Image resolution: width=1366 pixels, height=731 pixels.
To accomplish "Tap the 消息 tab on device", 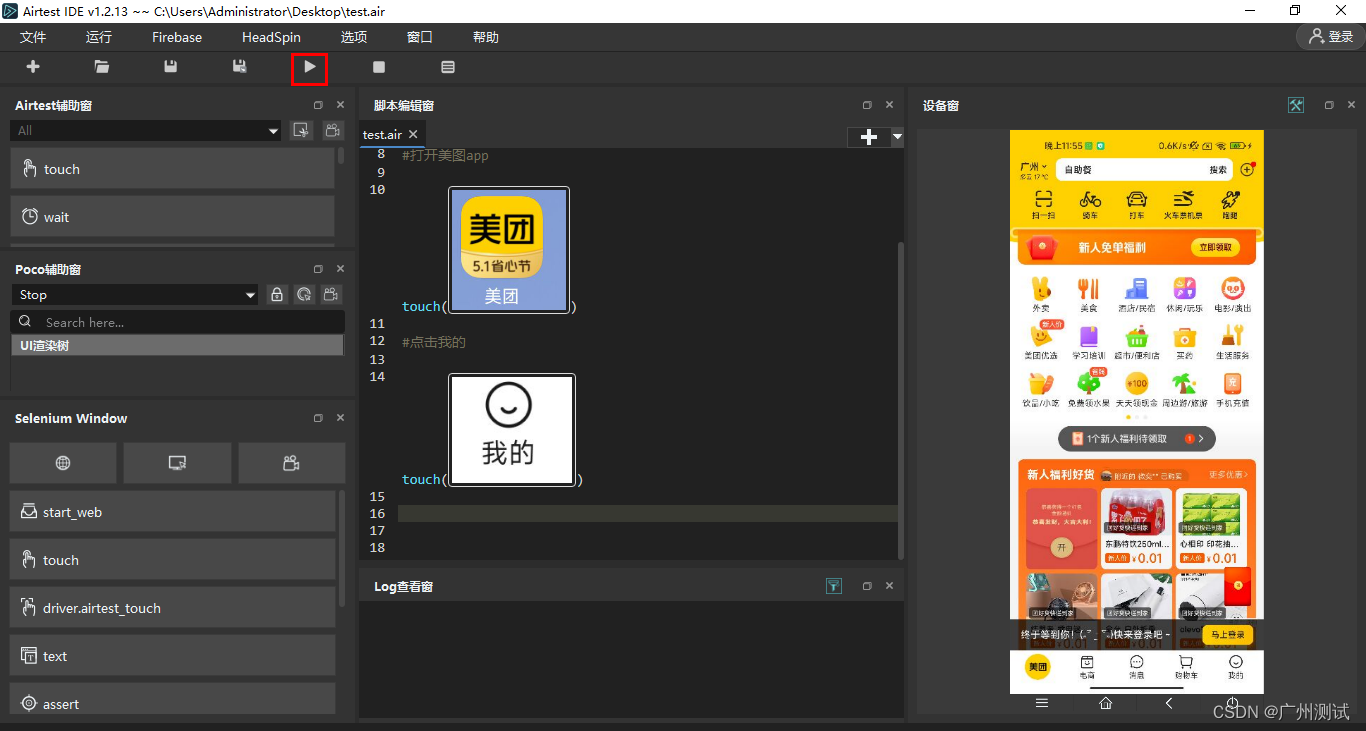I will (x=1137, y=667).
